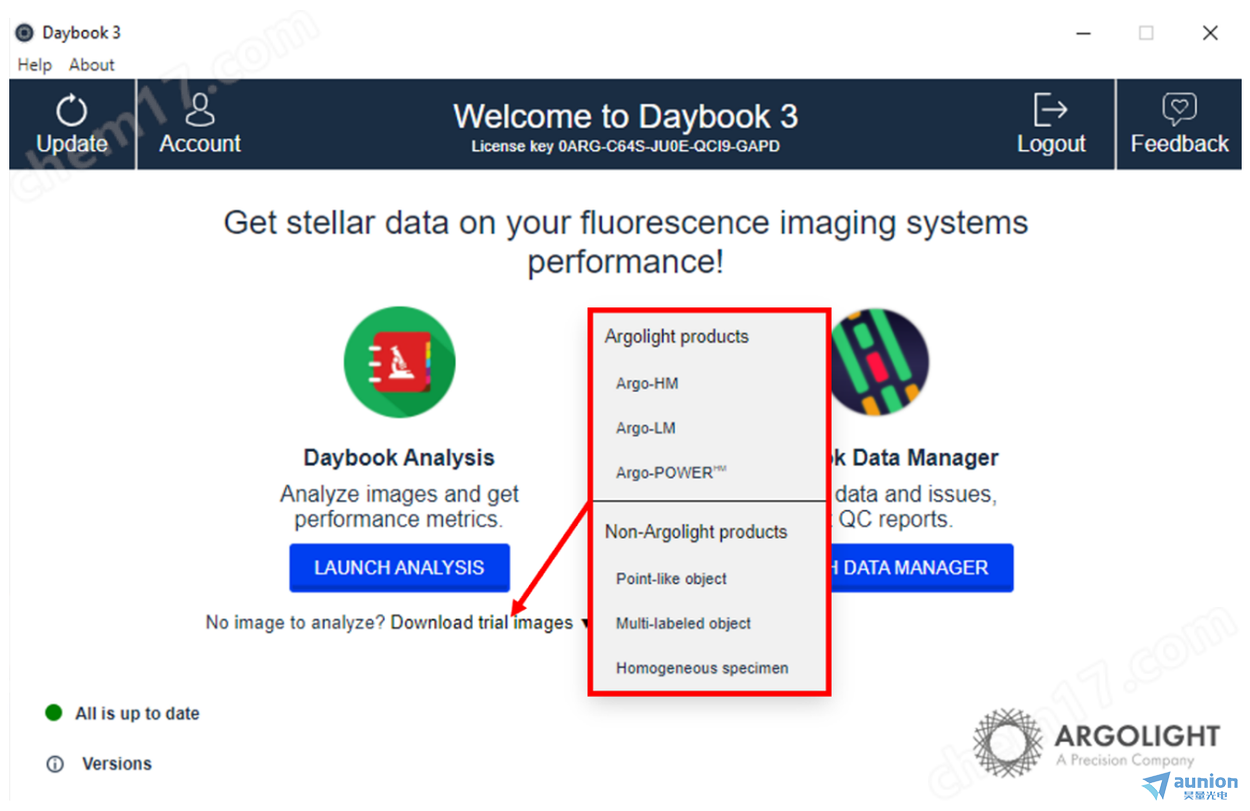Image resolution: width=1250 pixels, height=811 pixels.
Task: Open the Help menu
Action: [34, 65]
